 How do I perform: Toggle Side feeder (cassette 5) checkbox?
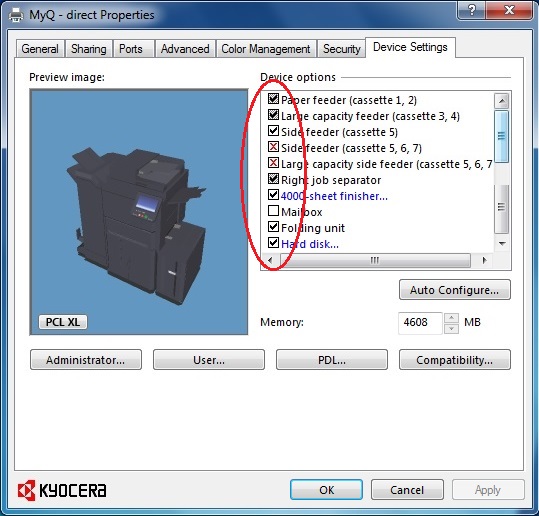click(x=273, y=131)
